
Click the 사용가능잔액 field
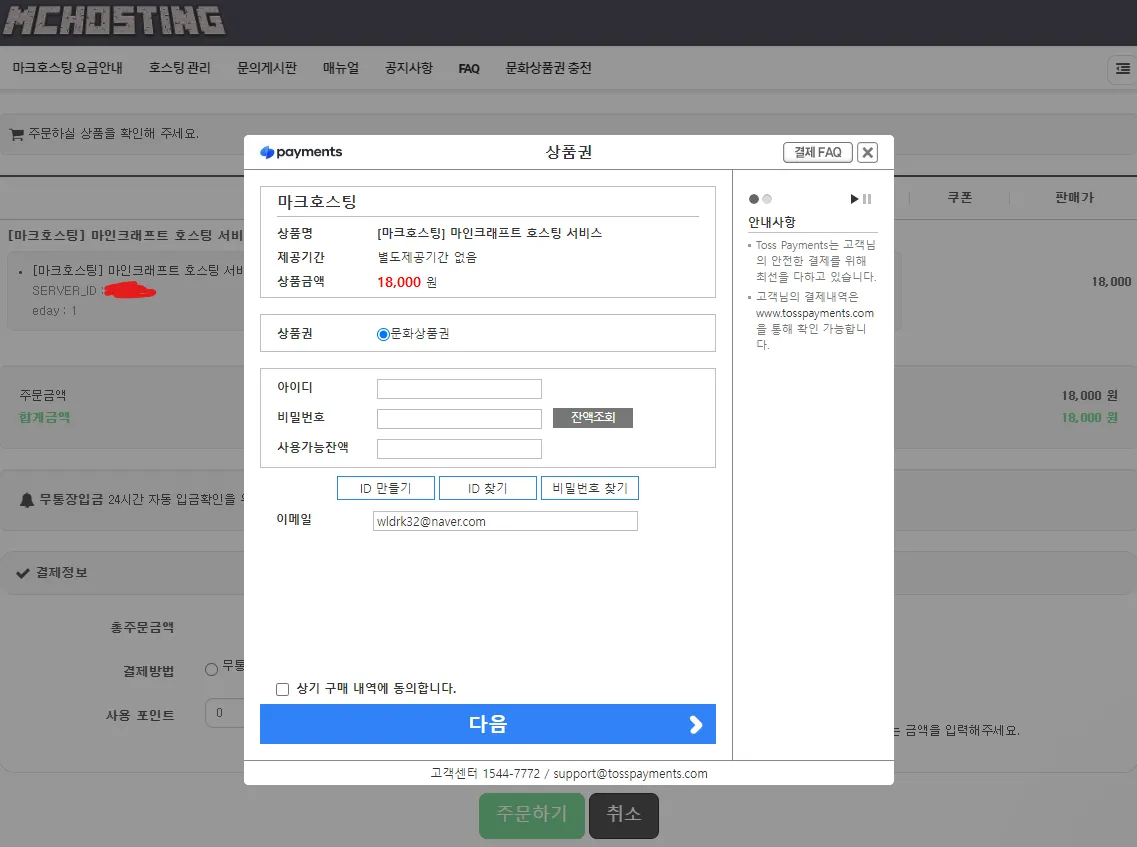[459, 449]
